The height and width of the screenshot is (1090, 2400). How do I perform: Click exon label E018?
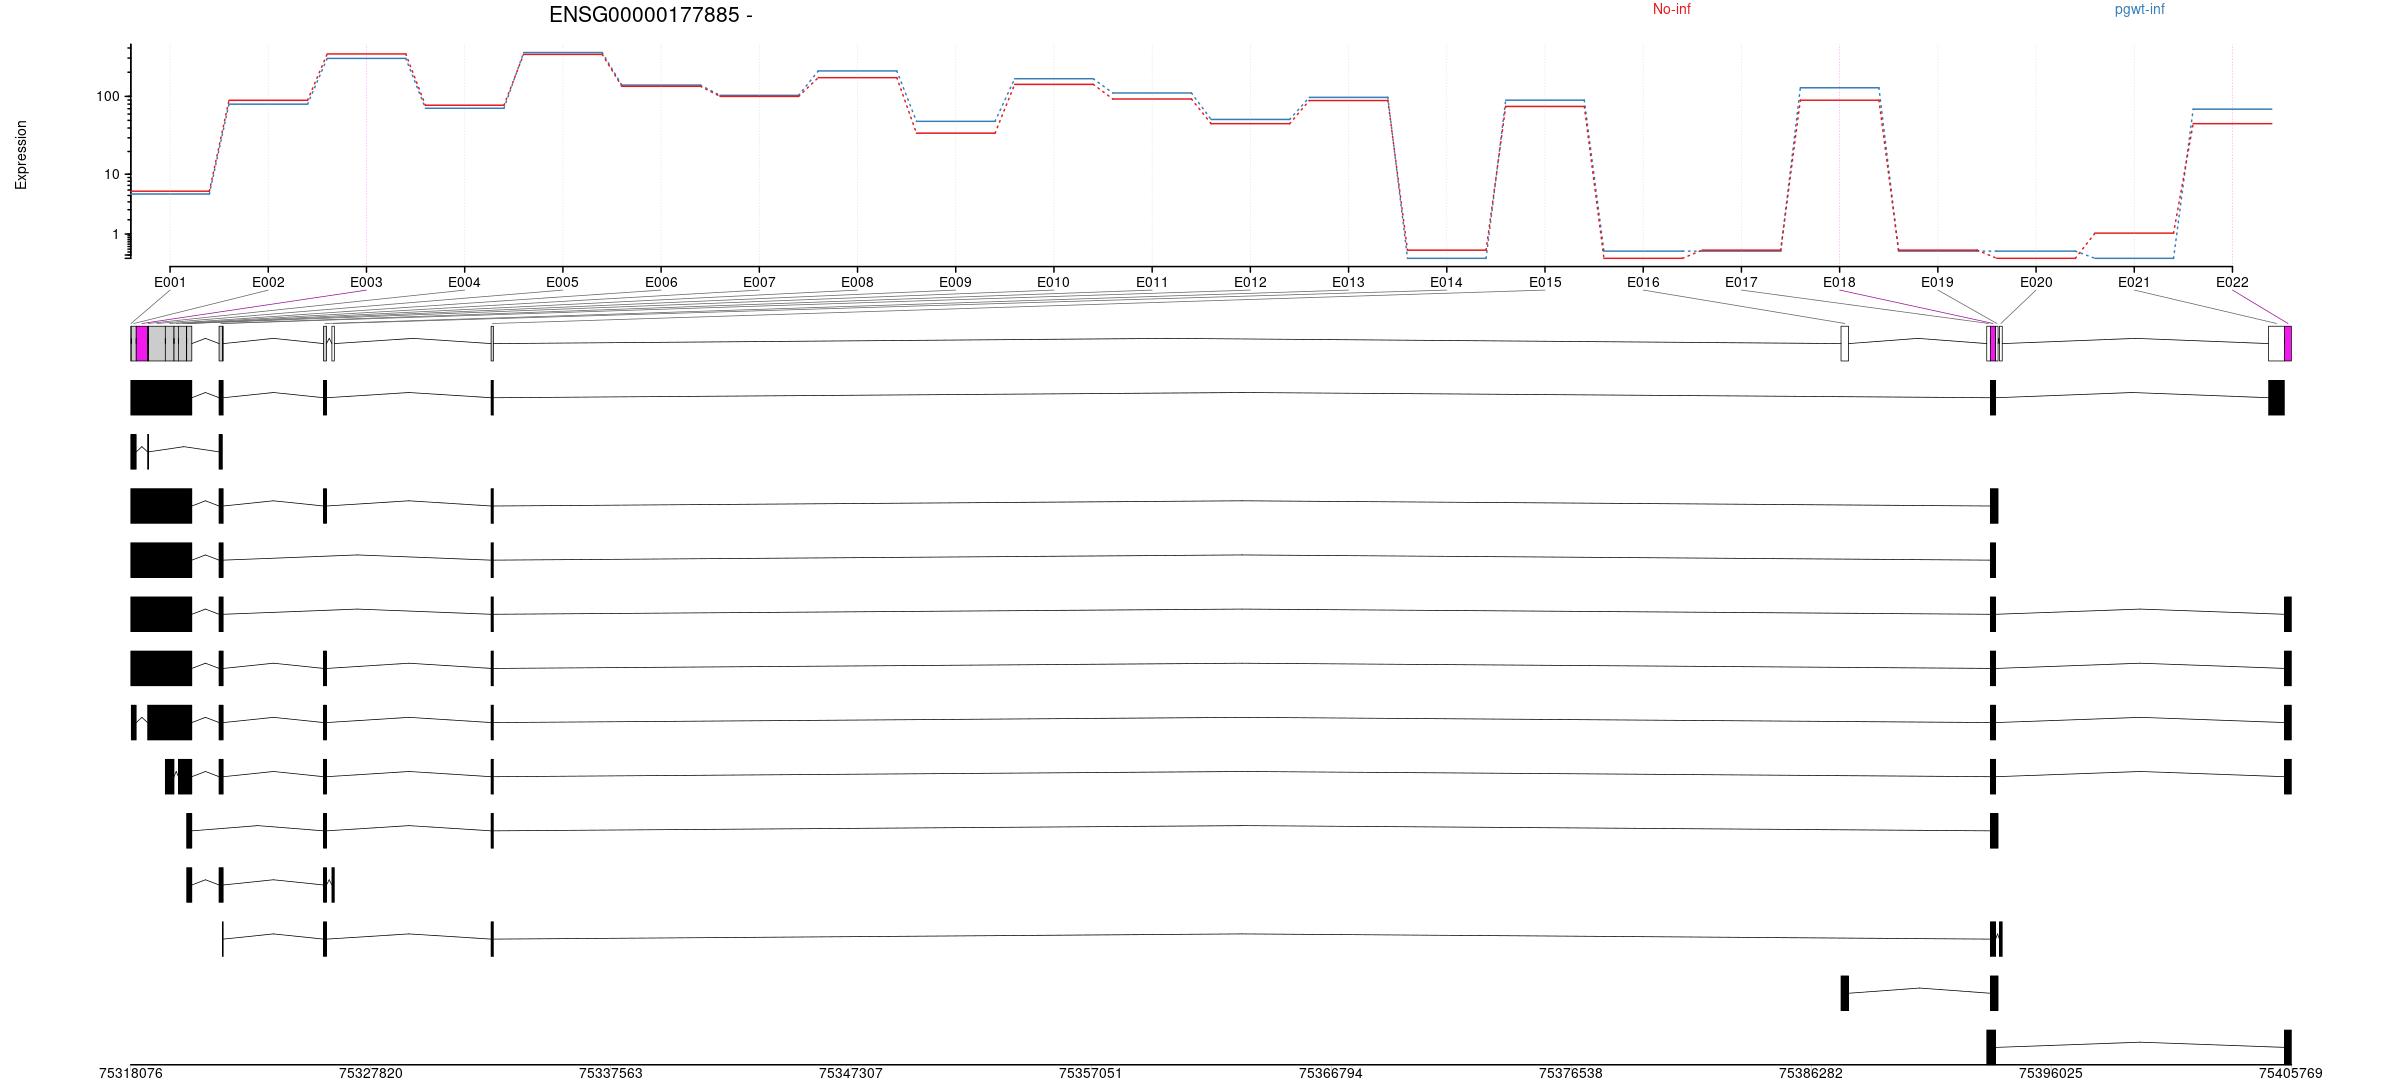point(1839,282)
